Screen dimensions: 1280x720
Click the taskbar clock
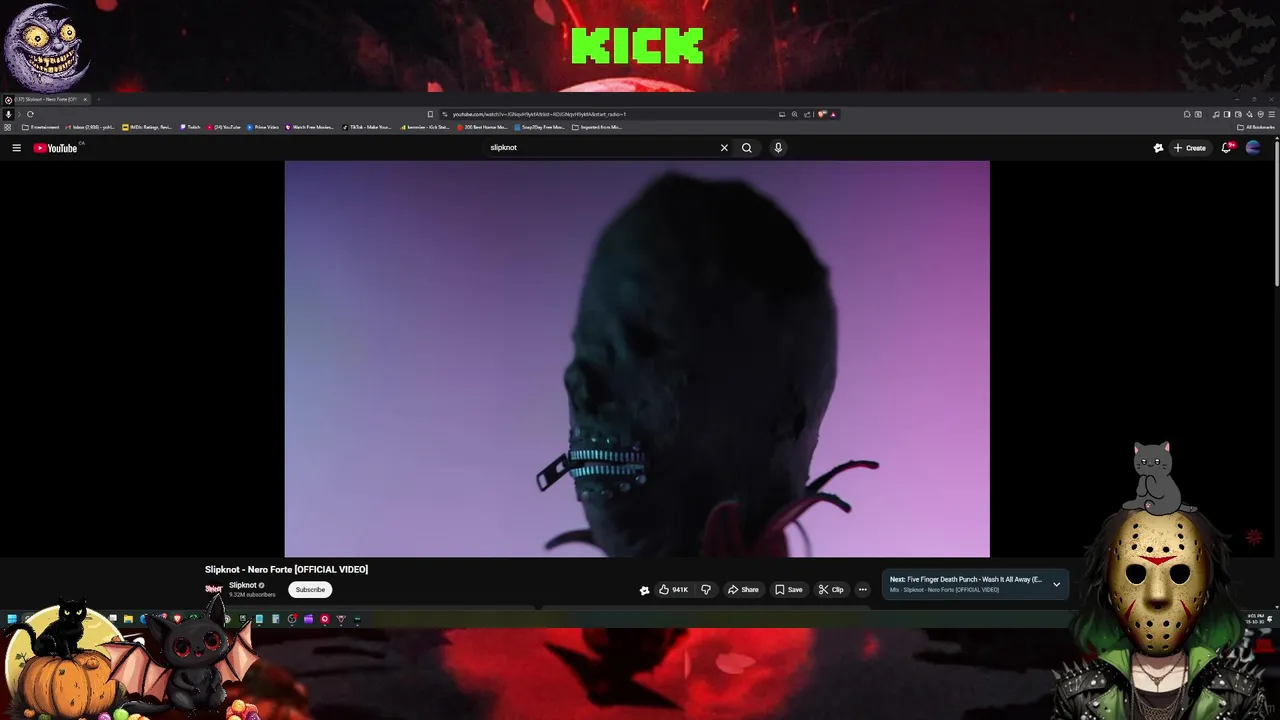point(1254,619)
